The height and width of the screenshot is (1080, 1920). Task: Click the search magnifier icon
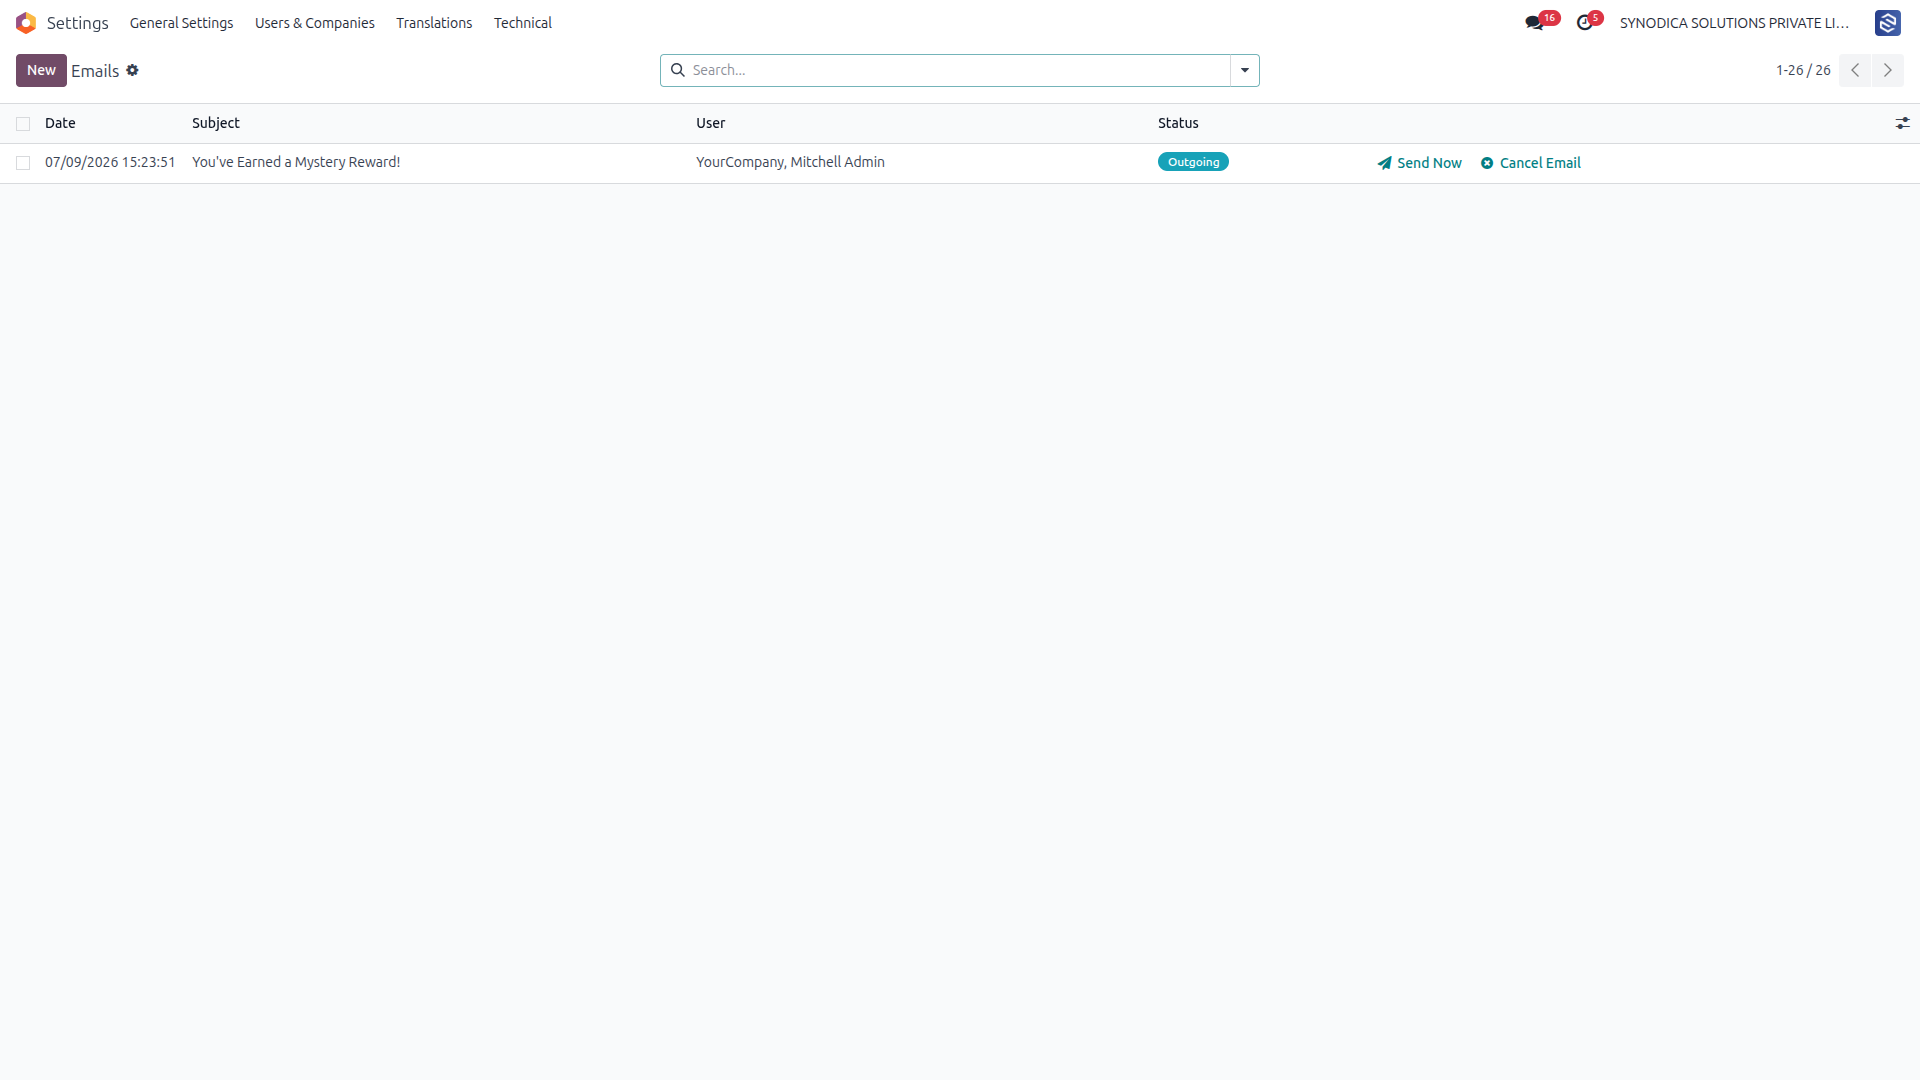click(677, 70)
